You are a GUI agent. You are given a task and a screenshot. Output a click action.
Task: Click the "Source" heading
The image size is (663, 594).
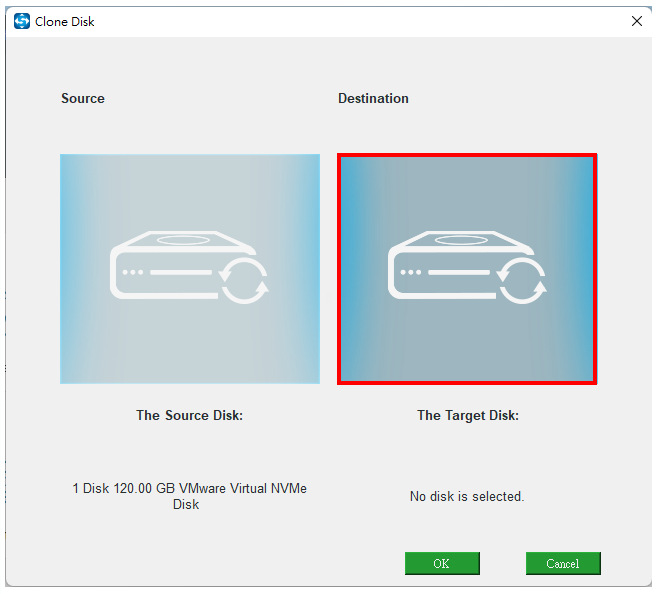point(83,99)
